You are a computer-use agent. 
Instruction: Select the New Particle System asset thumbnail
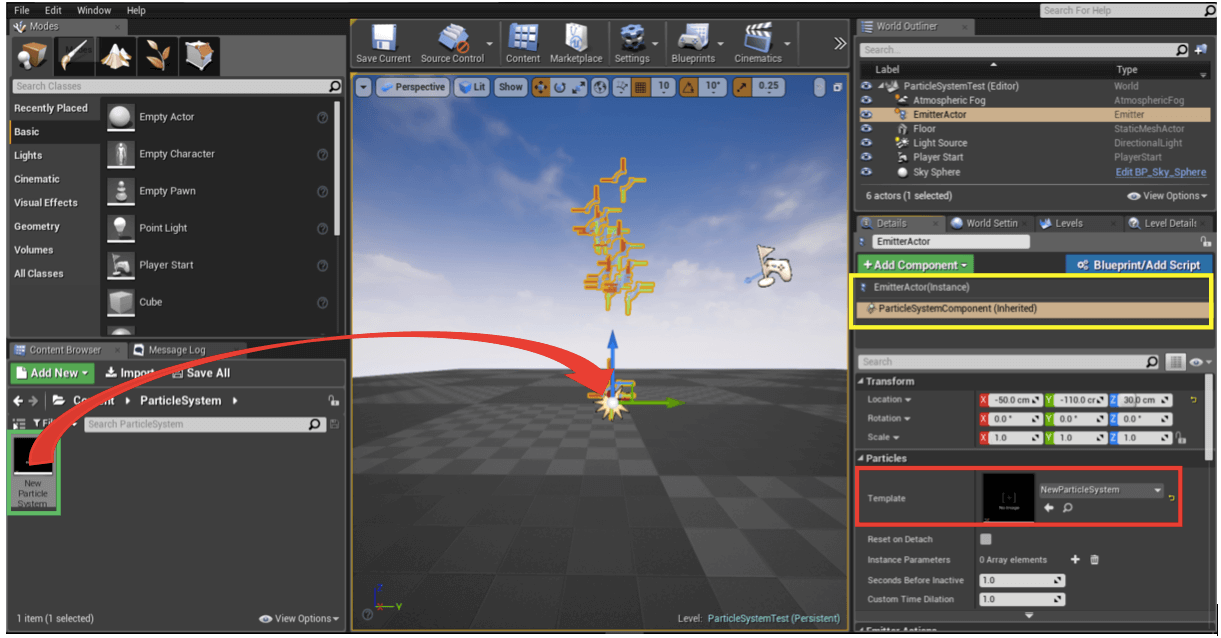pos(33,470)
